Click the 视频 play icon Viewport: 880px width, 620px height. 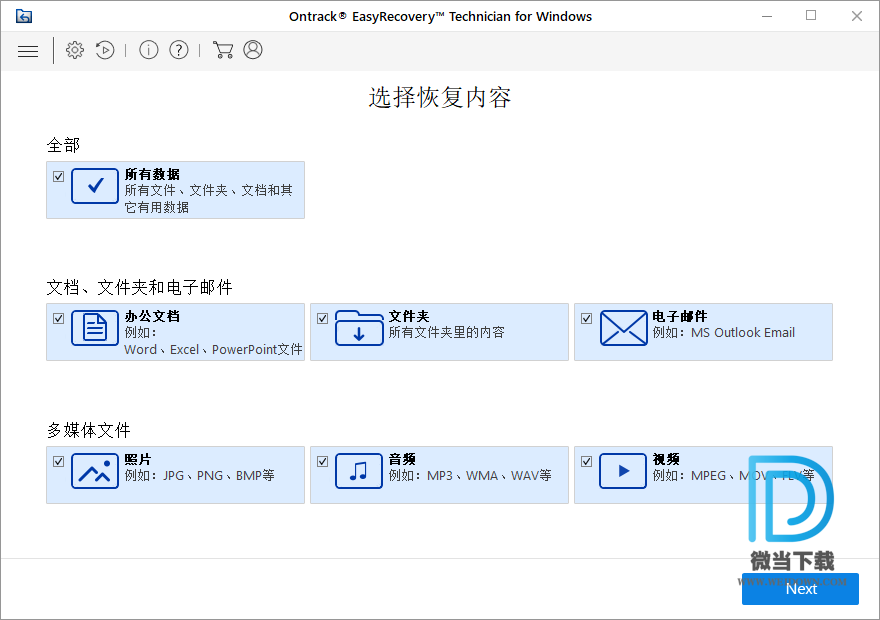click(x=623, y=471)
